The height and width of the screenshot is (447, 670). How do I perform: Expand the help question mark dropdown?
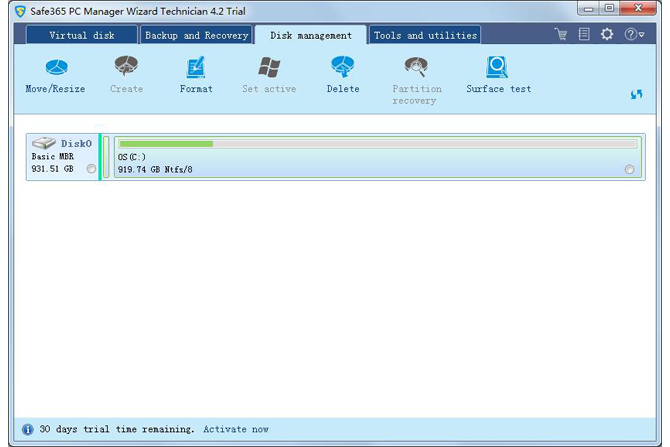pyautogui.click(x=634, y=35)
